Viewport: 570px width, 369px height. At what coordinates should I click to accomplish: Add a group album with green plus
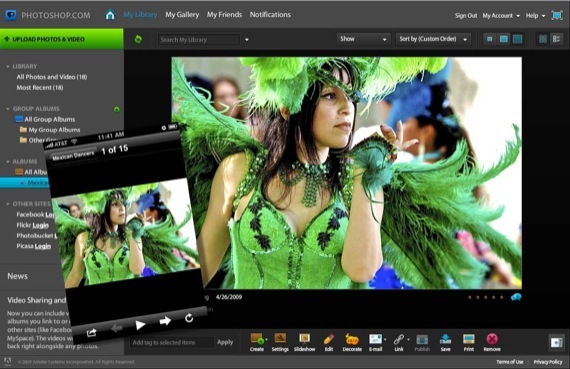point(116,109)
